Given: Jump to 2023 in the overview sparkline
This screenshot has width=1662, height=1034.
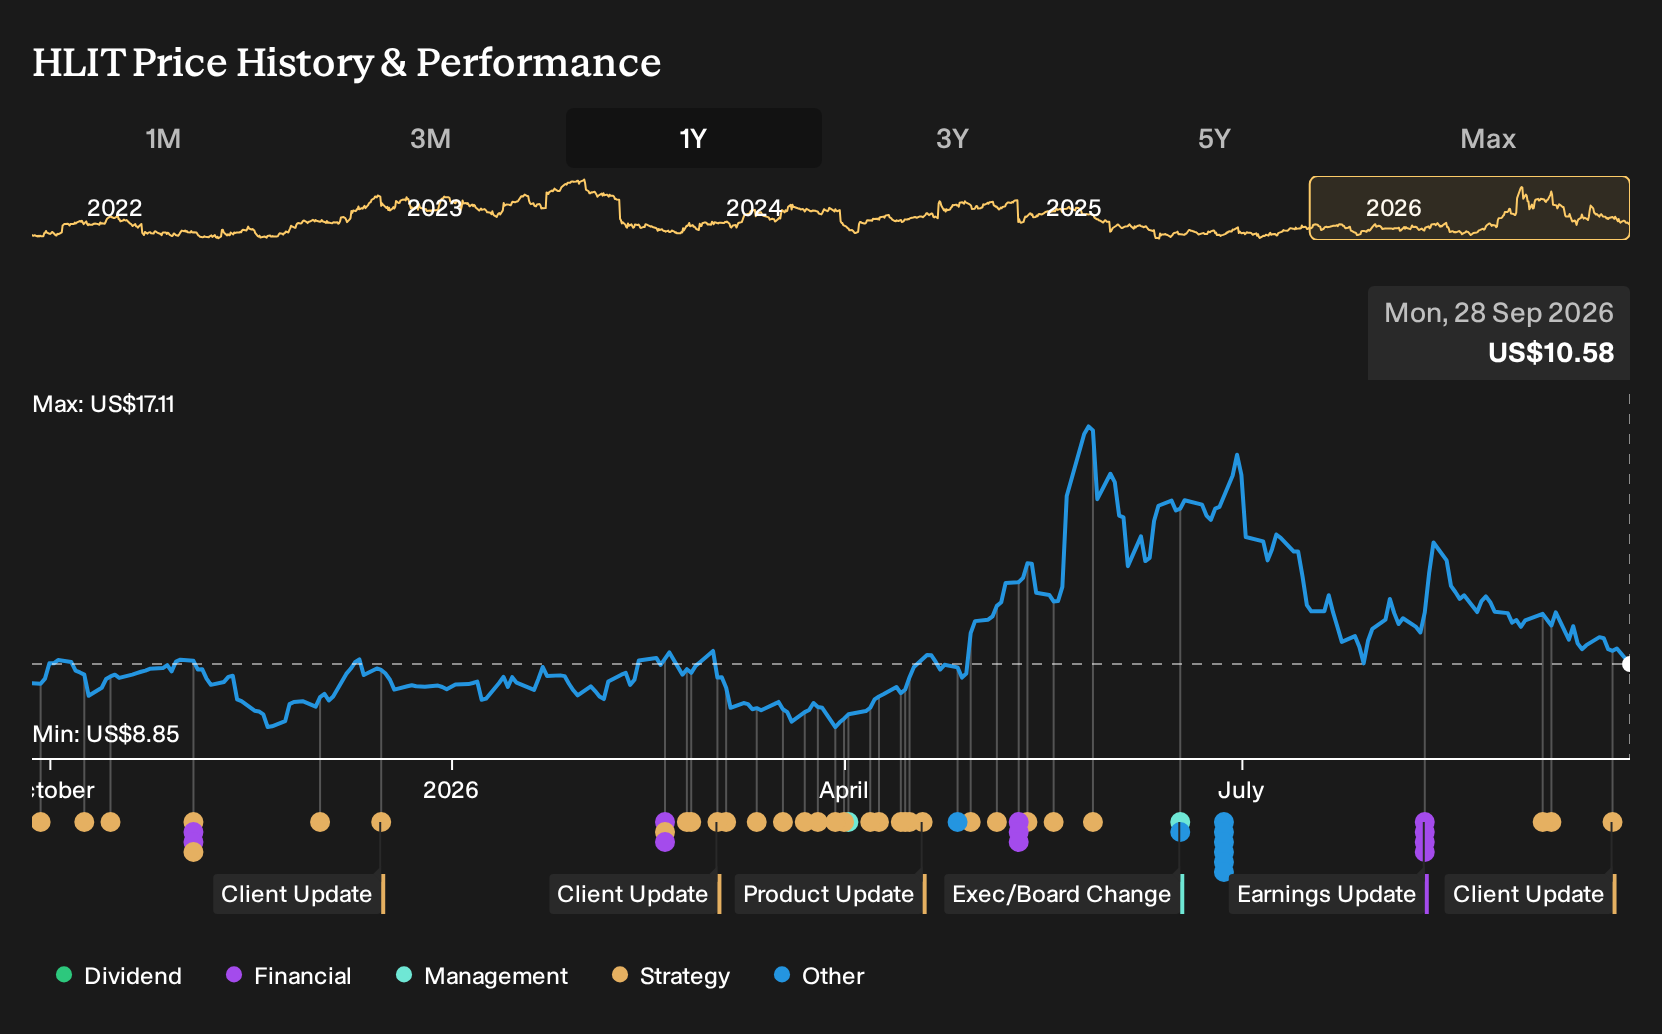Looking at the screenshot, I should (x=434, y=208).
